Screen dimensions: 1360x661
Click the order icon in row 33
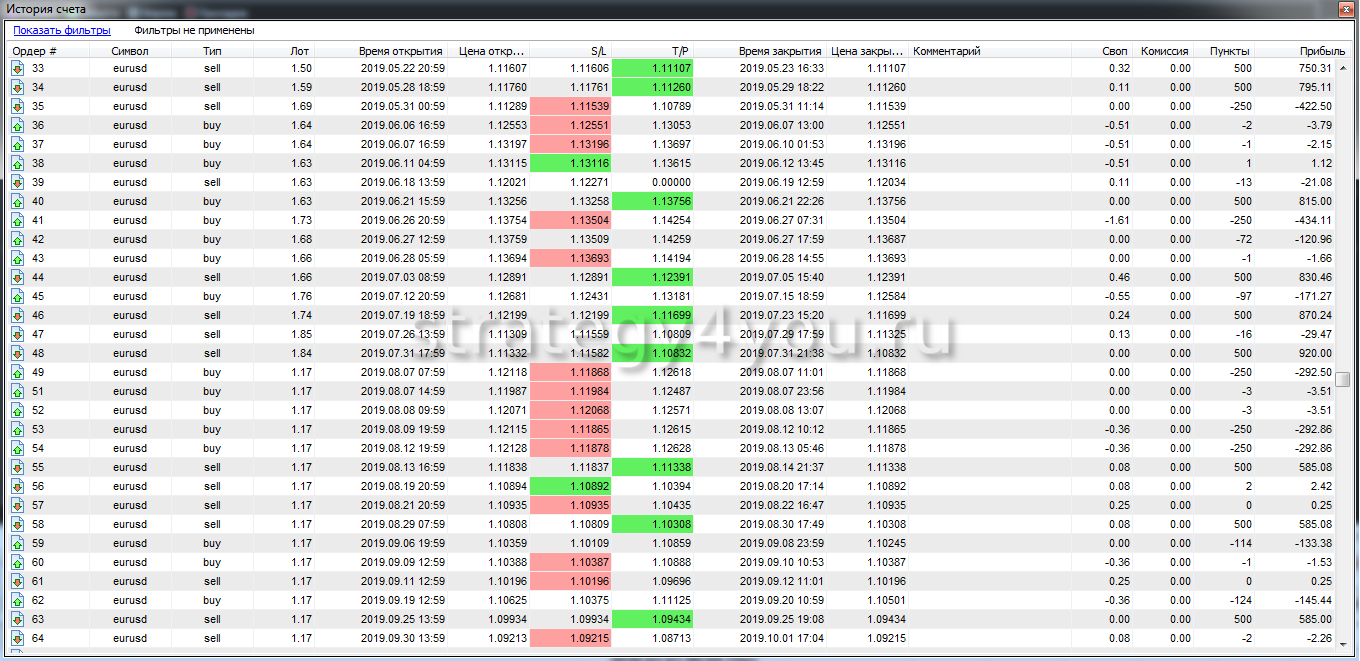point(17,68)
